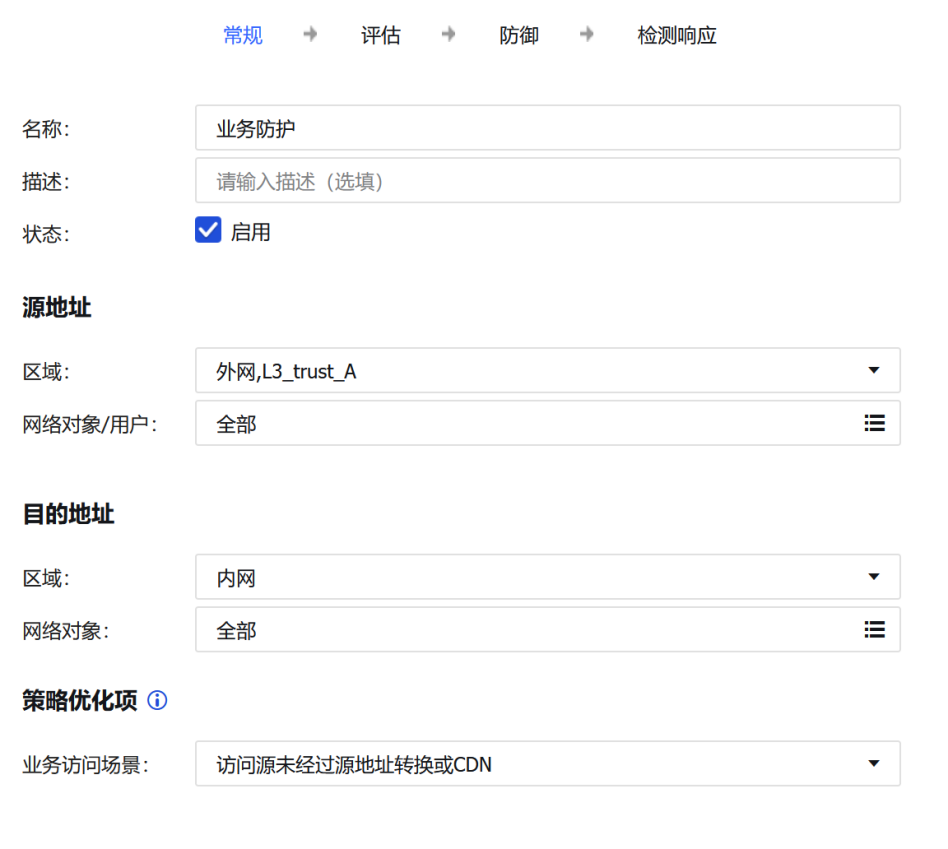Switch to the 评估 step tab

(x=381, y=36)
